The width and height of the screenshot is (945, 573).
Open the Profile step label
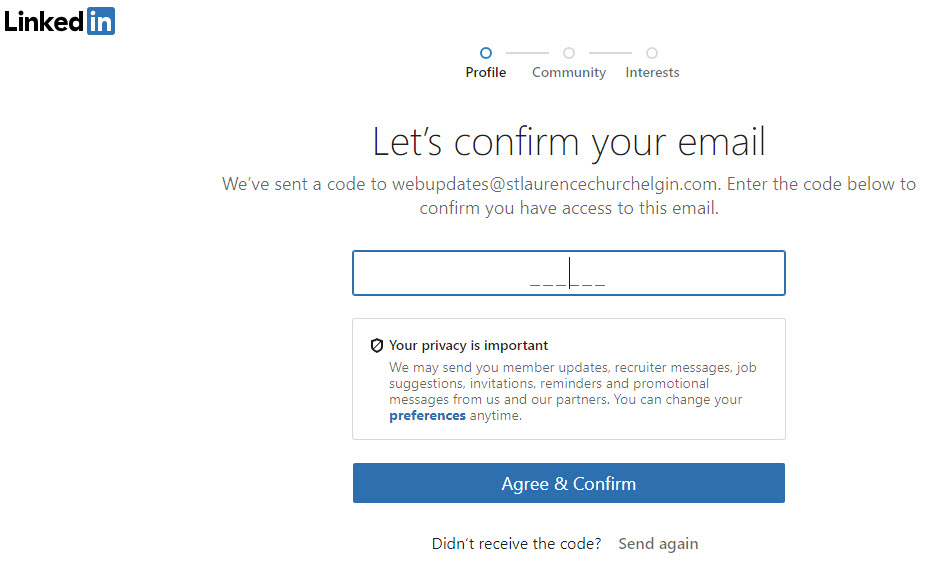tap(486, 72)
